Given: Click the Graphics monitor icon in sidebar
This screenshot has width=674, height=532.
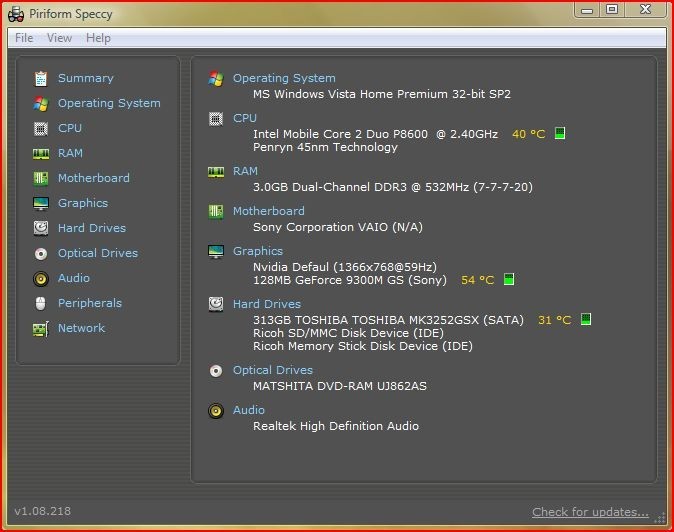Looking at the screenshot, I should point(41,203).
